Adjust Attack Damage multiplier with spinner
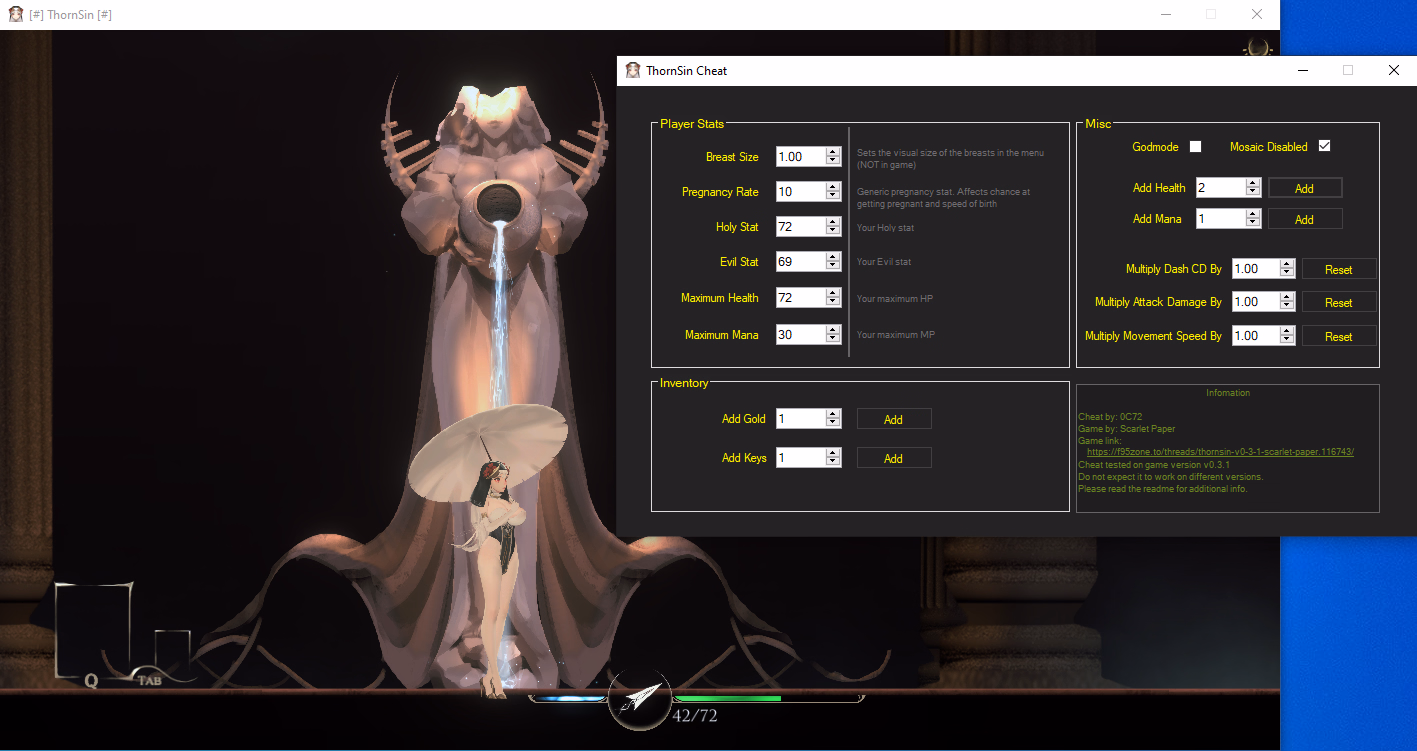The image size is (1417, 751). 1288,302
